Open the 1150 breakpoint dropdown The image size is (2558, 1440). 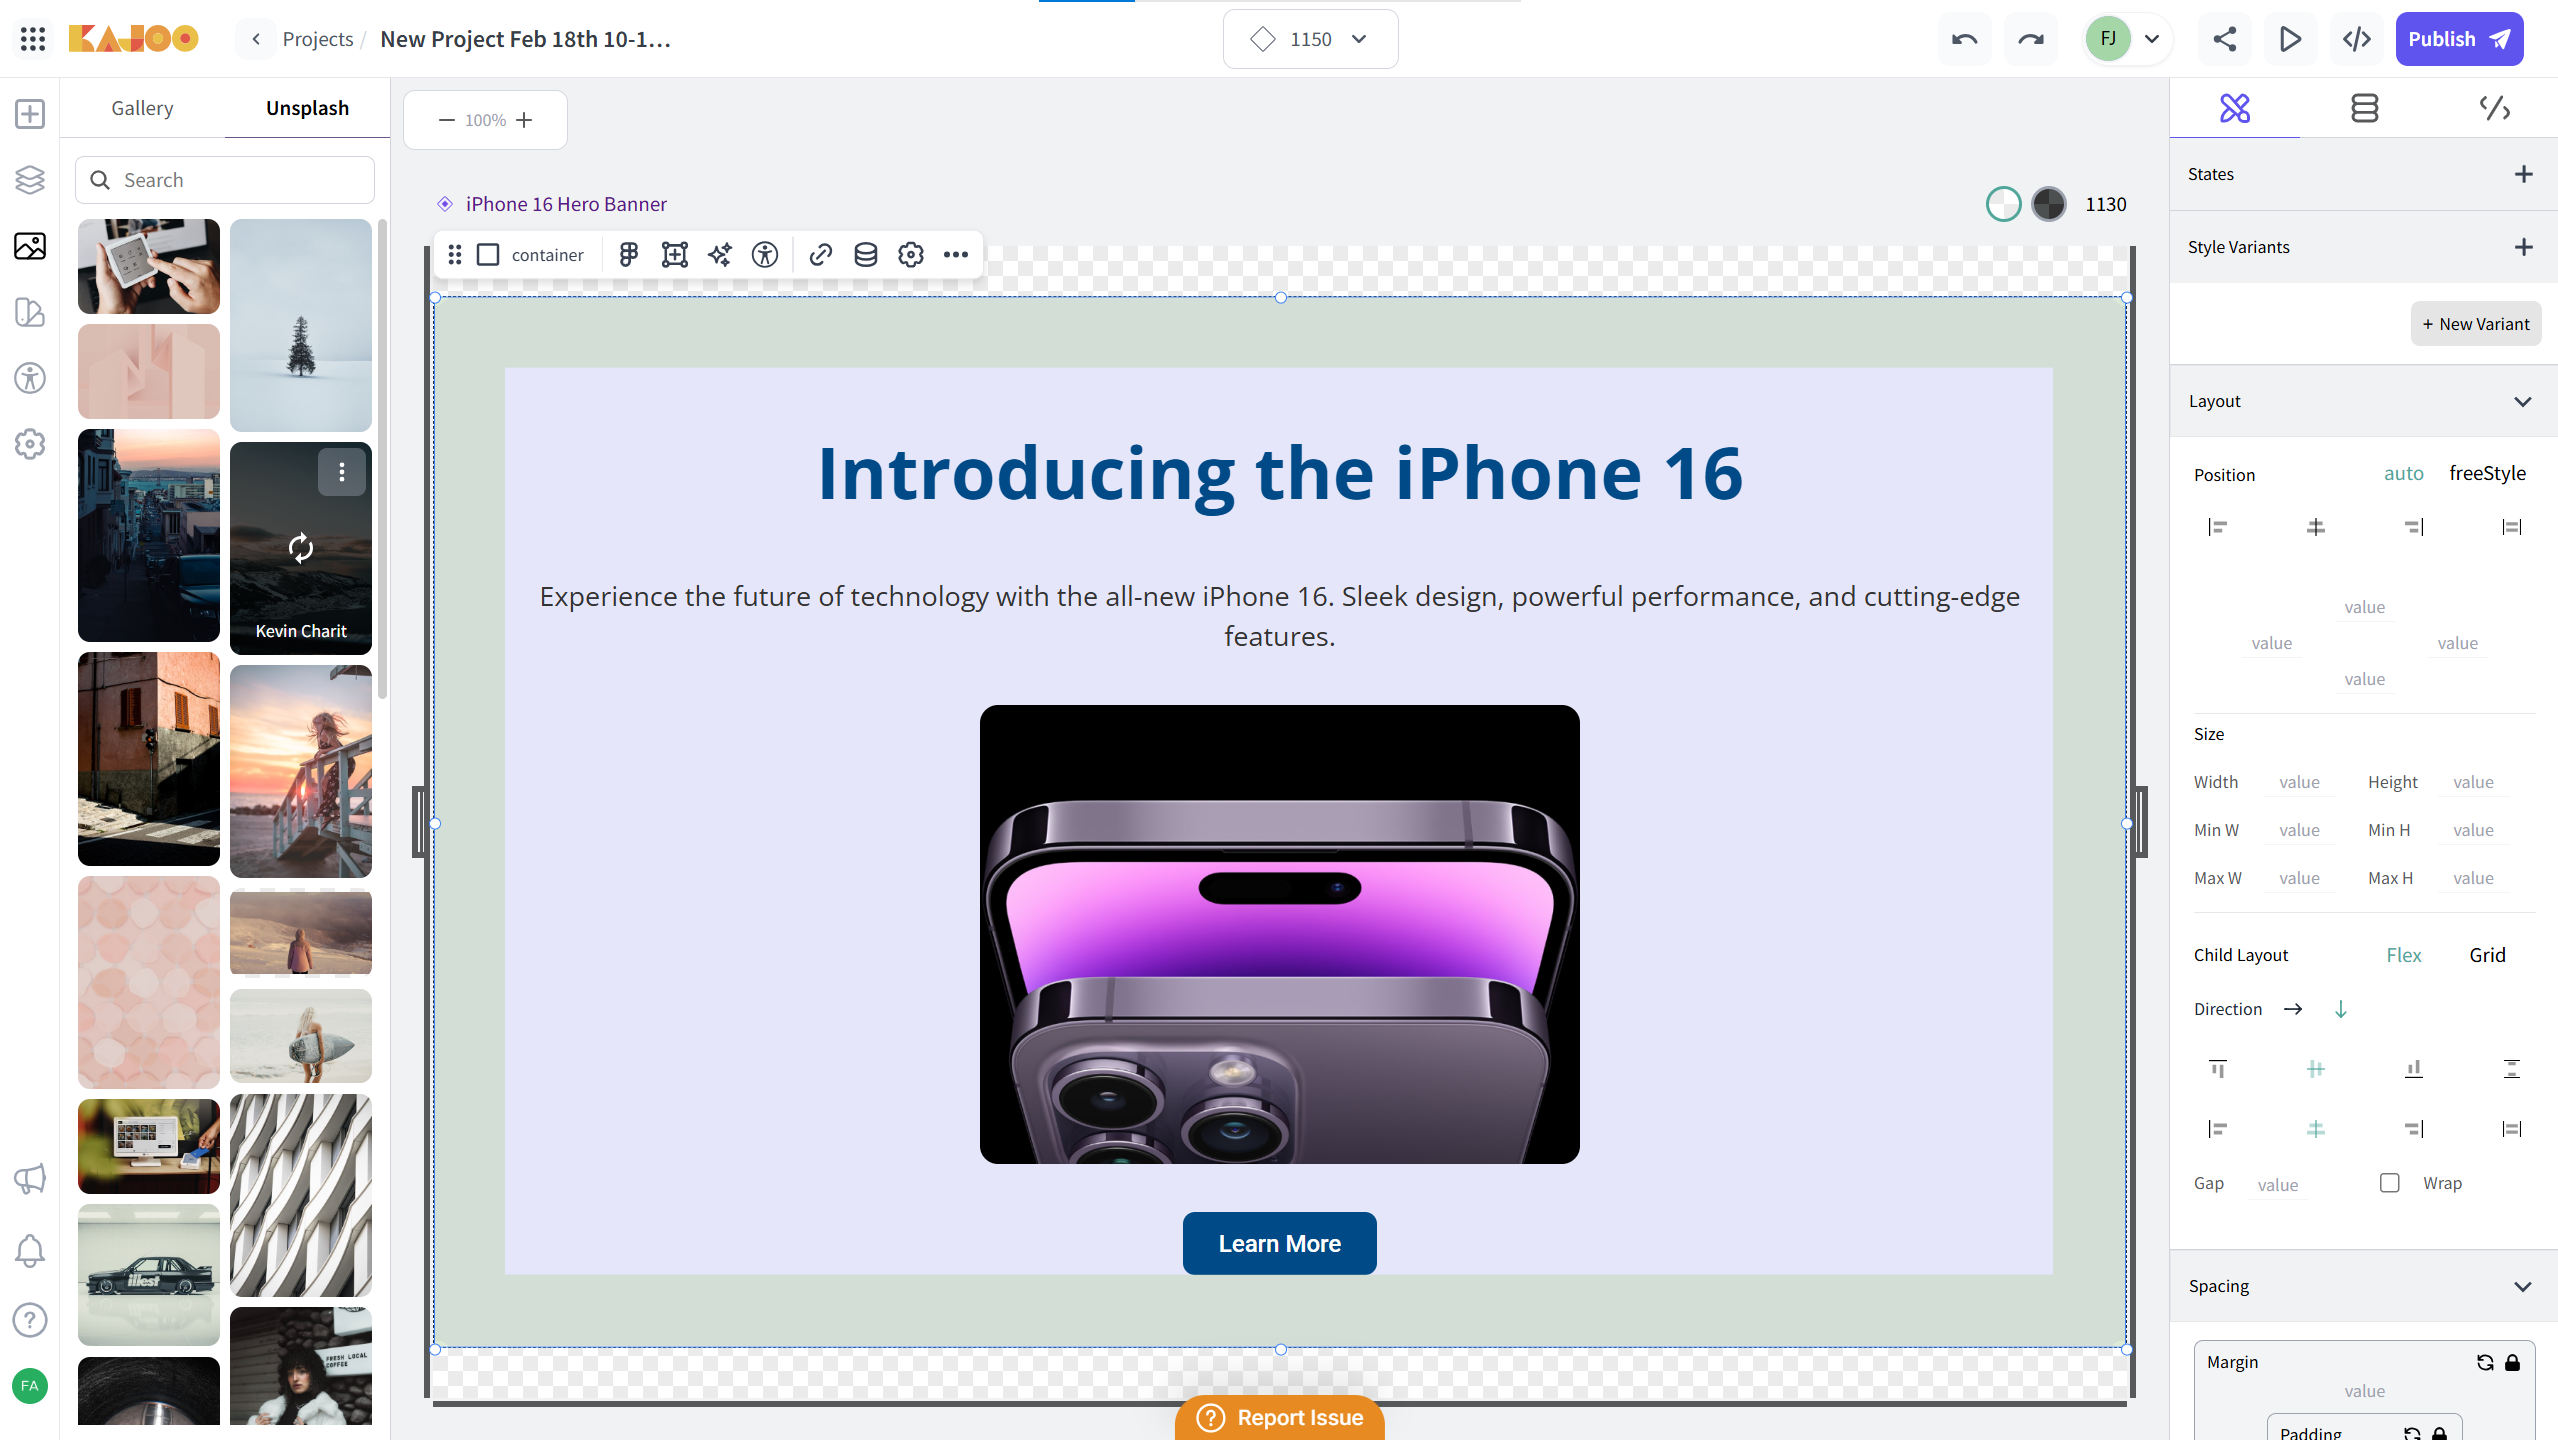click(1310, 39)
